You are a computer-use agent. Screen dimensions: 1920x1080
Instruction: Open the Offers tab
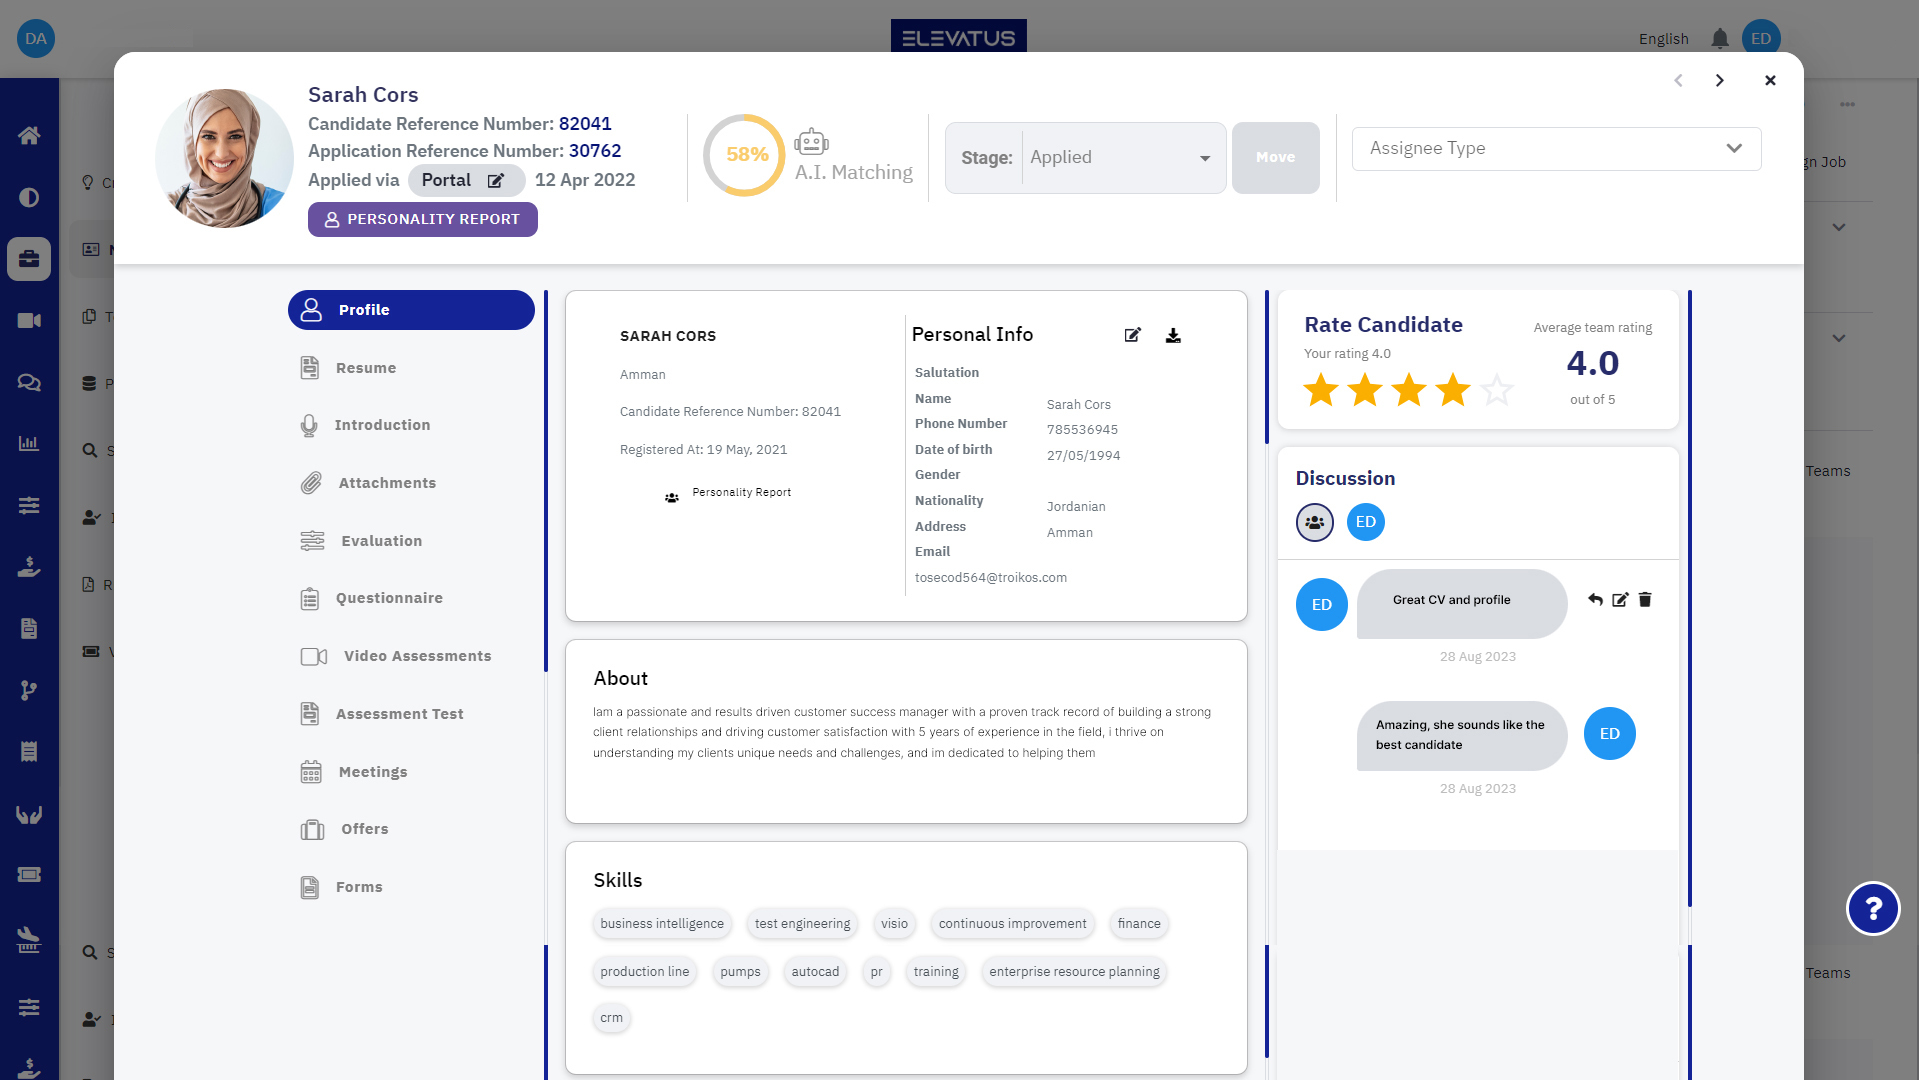coord(364,829)
